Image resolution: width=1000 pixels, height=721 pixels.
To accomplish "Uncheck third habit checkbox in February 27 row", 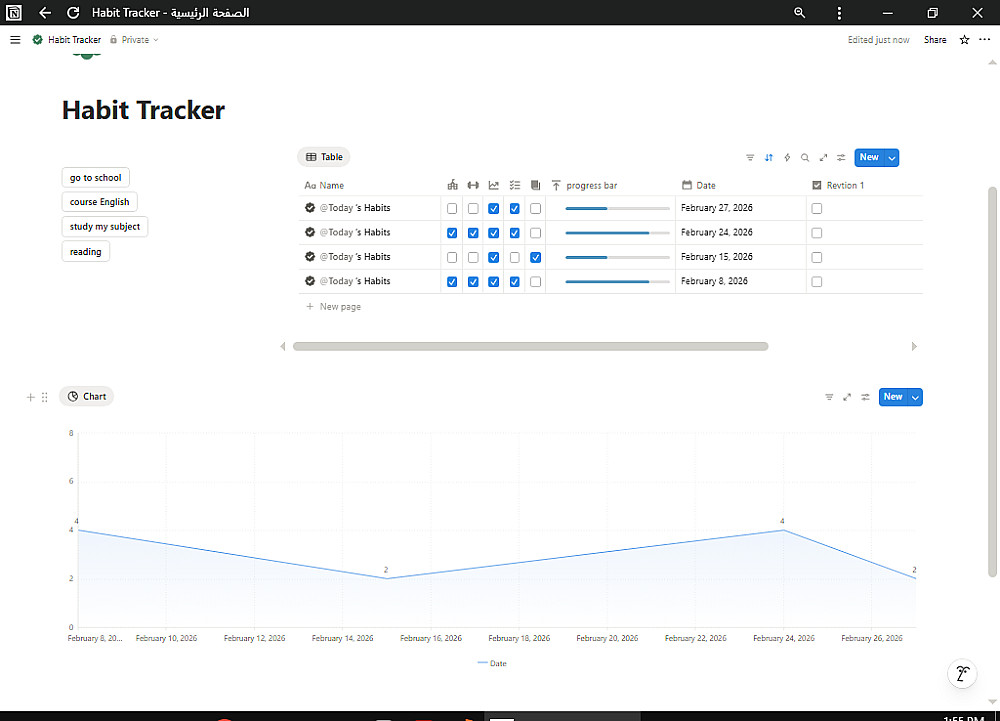I will 494,208.
